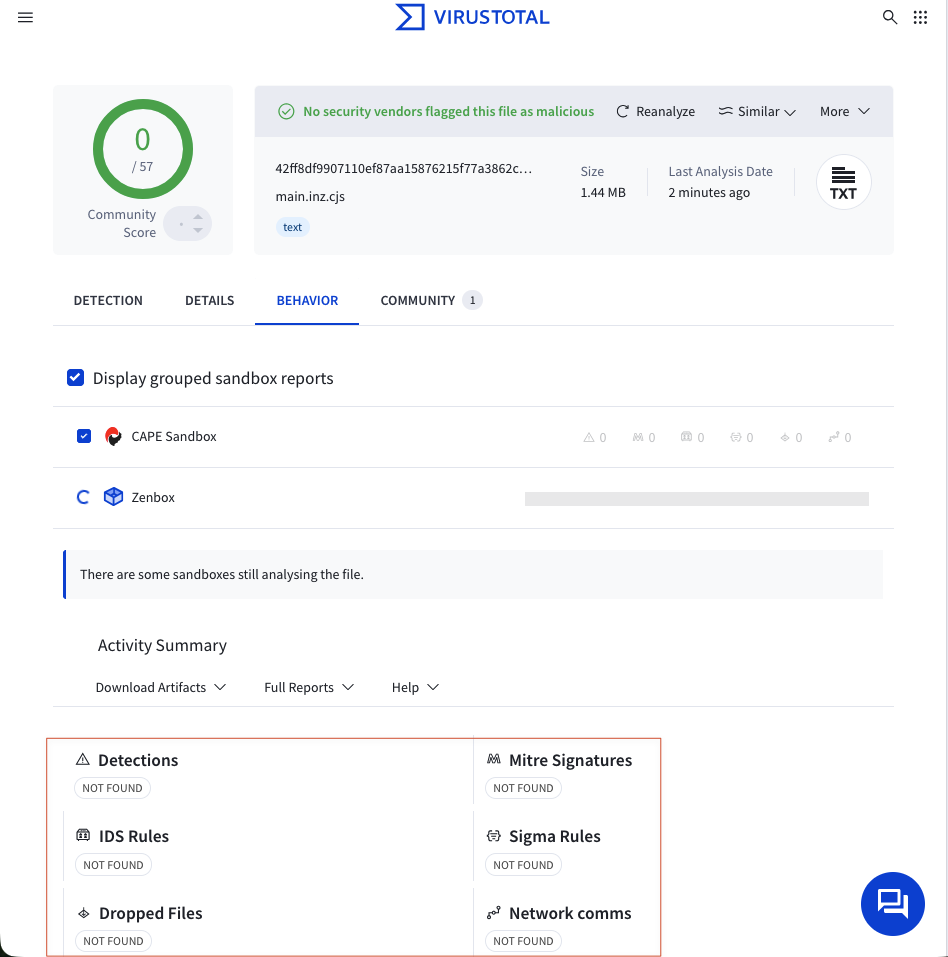Click the 1.44 MB size value

603,192
